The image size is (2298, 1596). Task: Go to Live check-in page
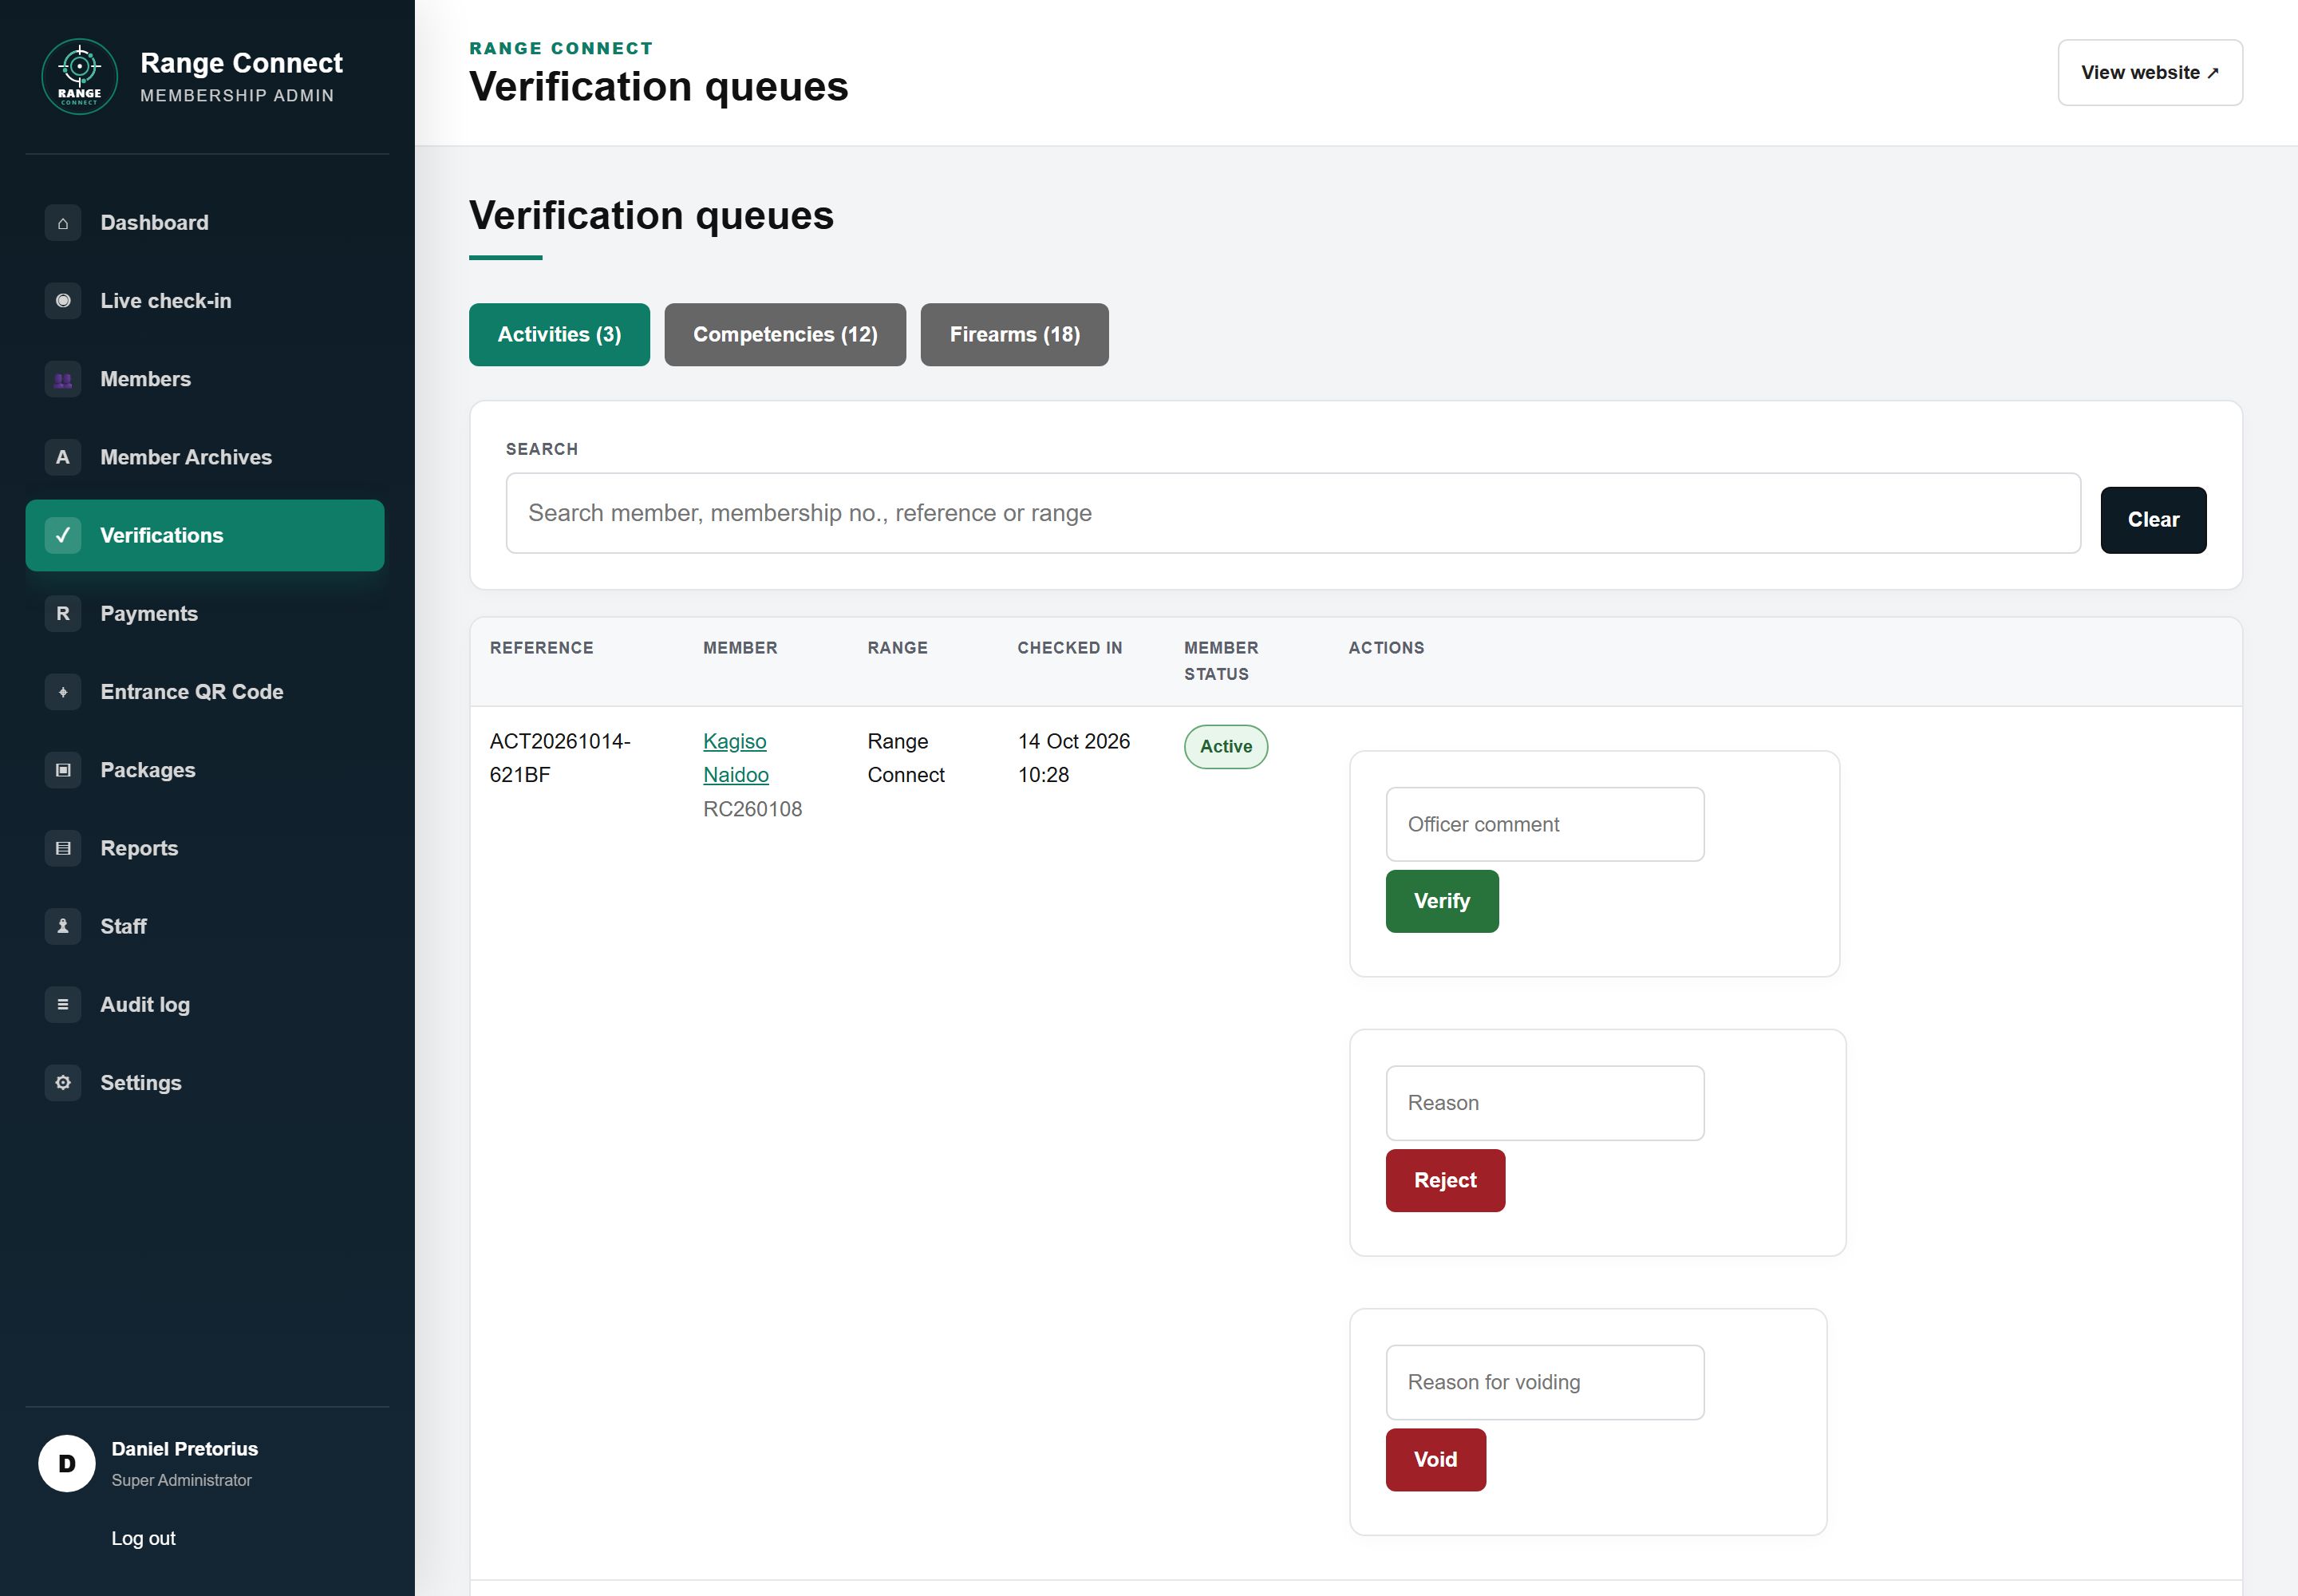pyautogui.click(x=205, y=300)
